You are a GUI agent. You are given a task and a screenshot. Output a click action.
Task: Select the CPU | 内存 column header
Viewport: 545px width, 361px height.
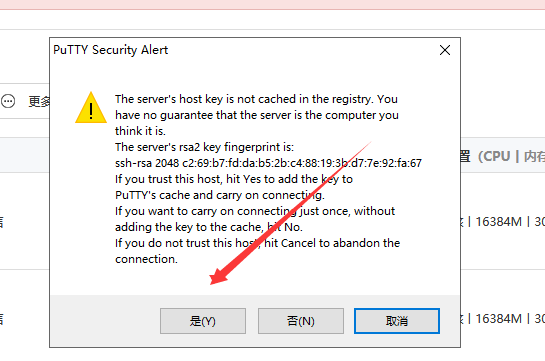pyautogui.click(x=503, y=156)
